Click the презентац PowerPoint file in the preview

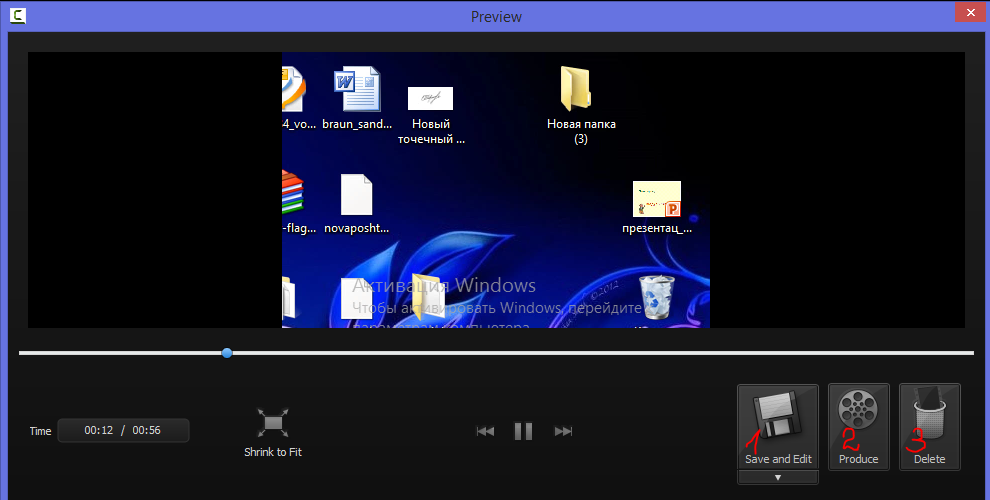pyautogui.click(x=657, y=207)
